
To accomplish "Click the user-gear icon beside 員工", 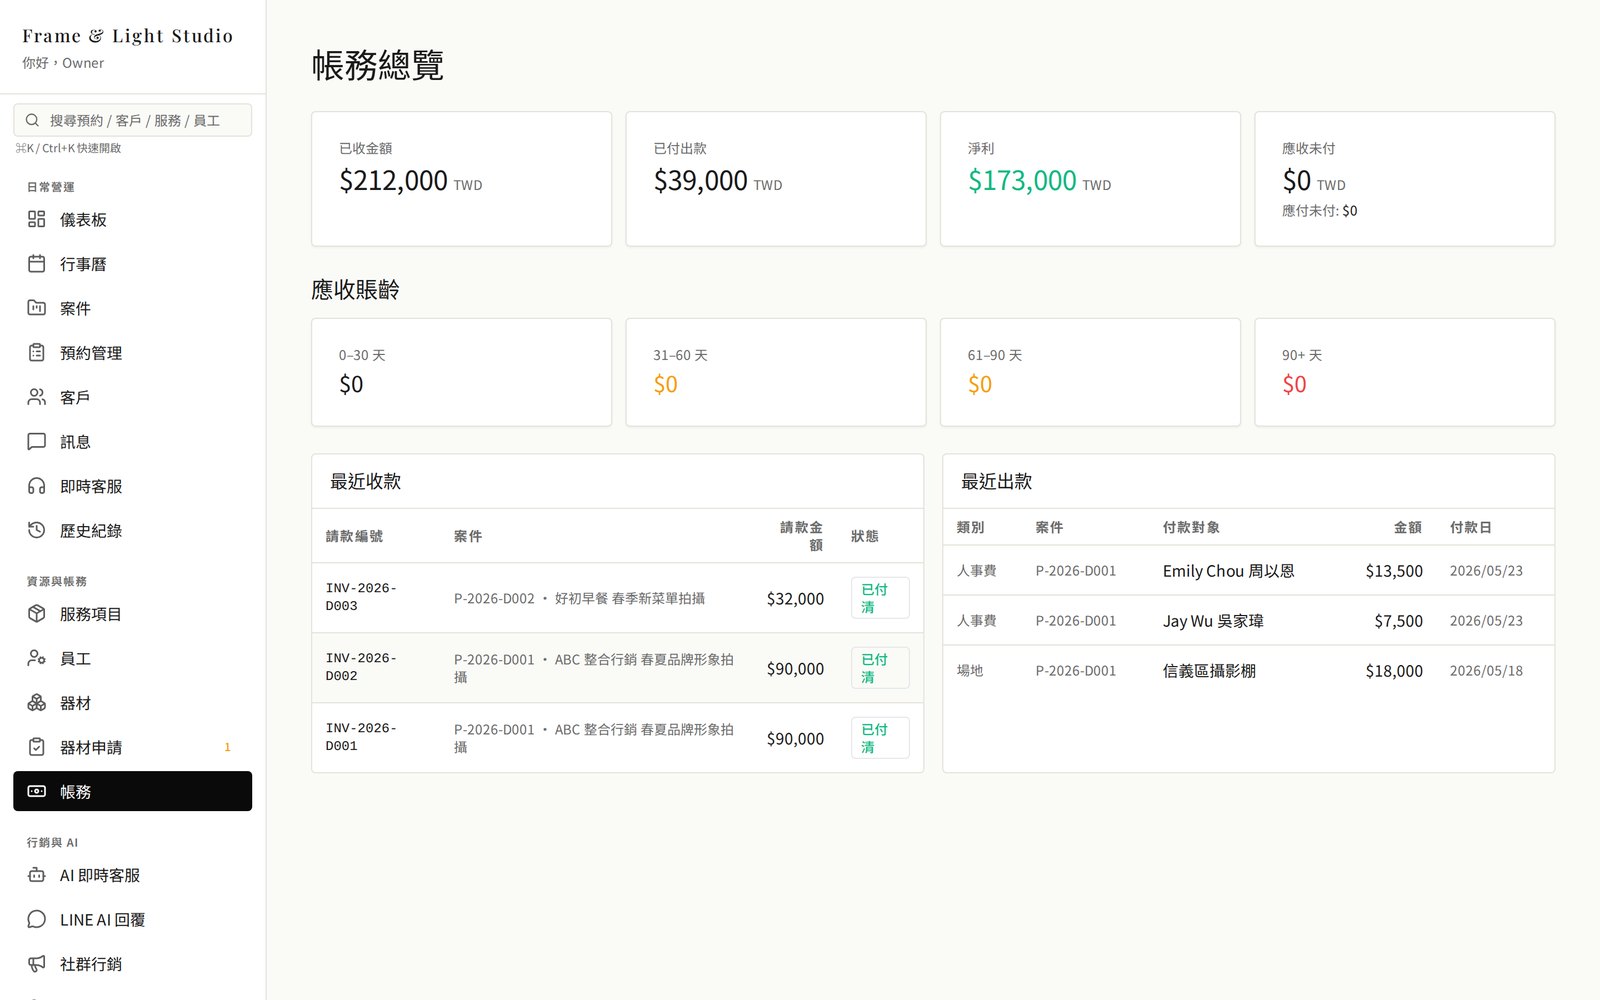I will 37,658.
